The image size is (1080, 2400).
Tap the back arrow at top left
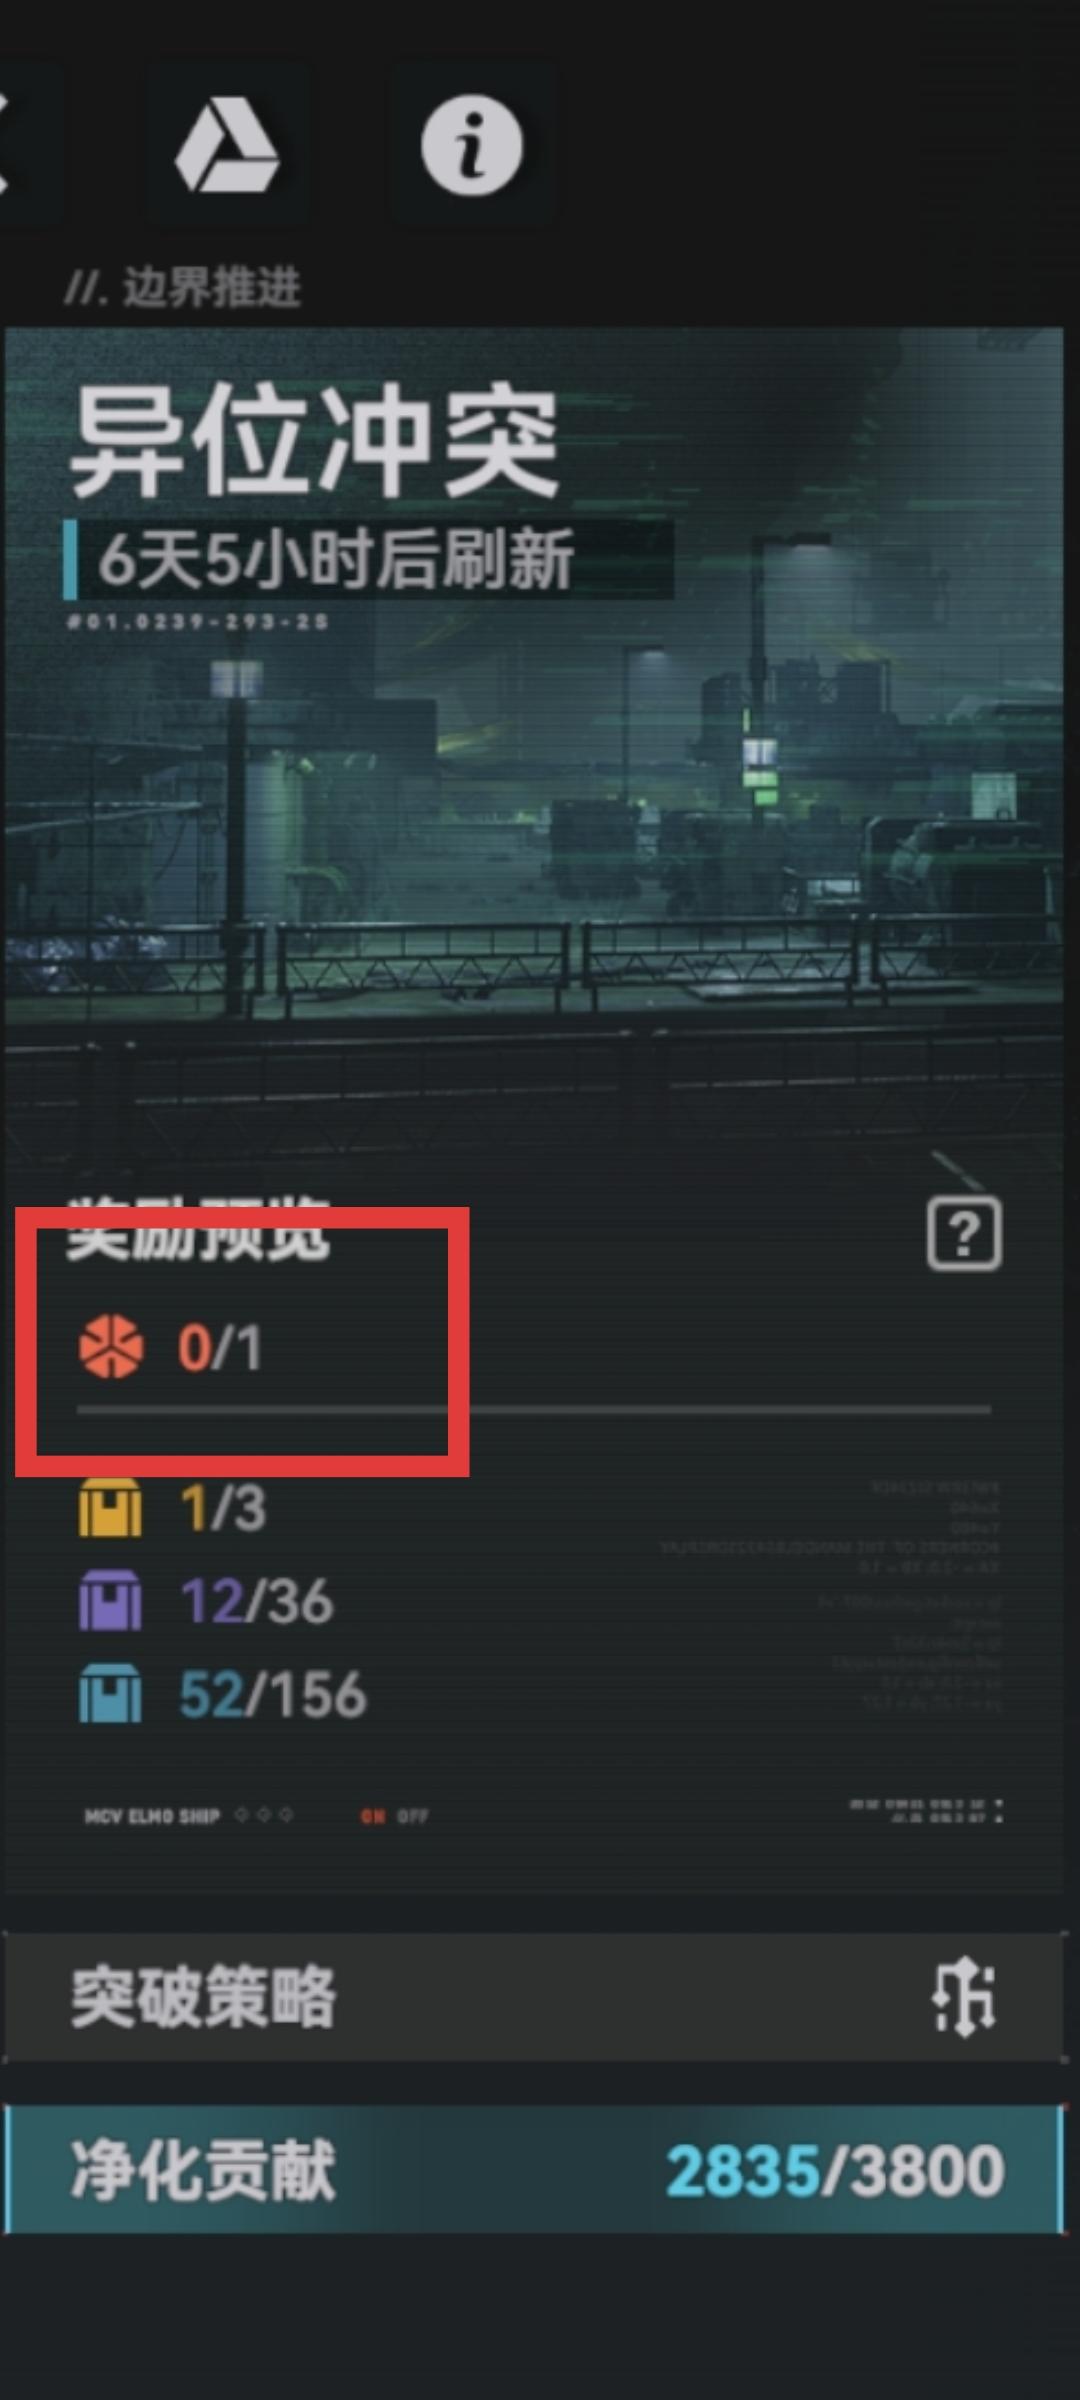click(8, 145)
